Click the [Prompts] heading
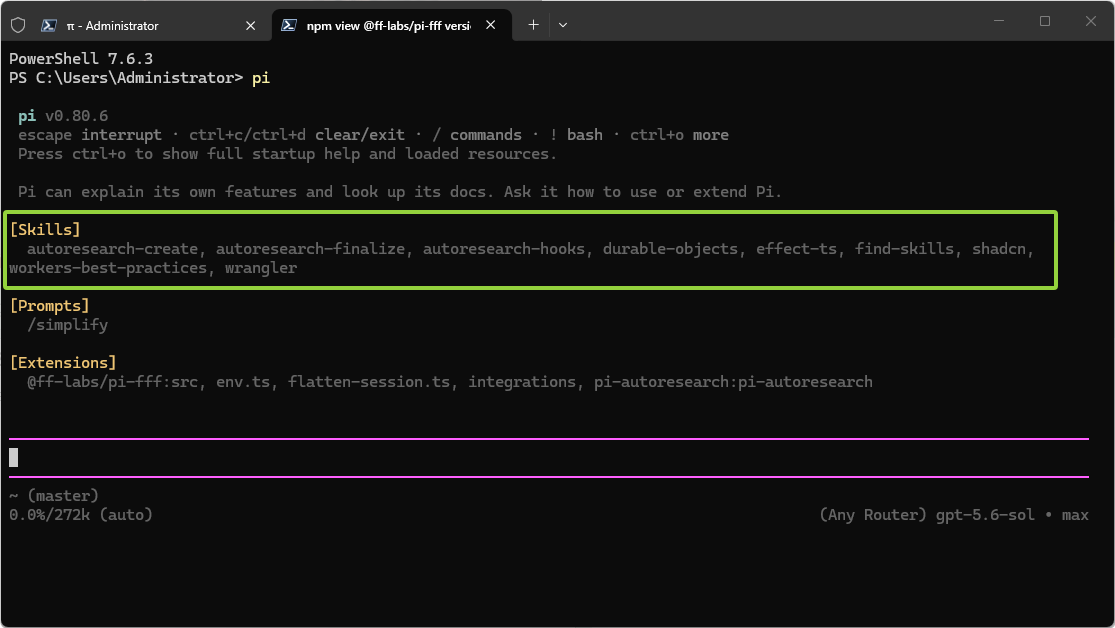This screenshot has height=628, width=1115. coord(50,306)
